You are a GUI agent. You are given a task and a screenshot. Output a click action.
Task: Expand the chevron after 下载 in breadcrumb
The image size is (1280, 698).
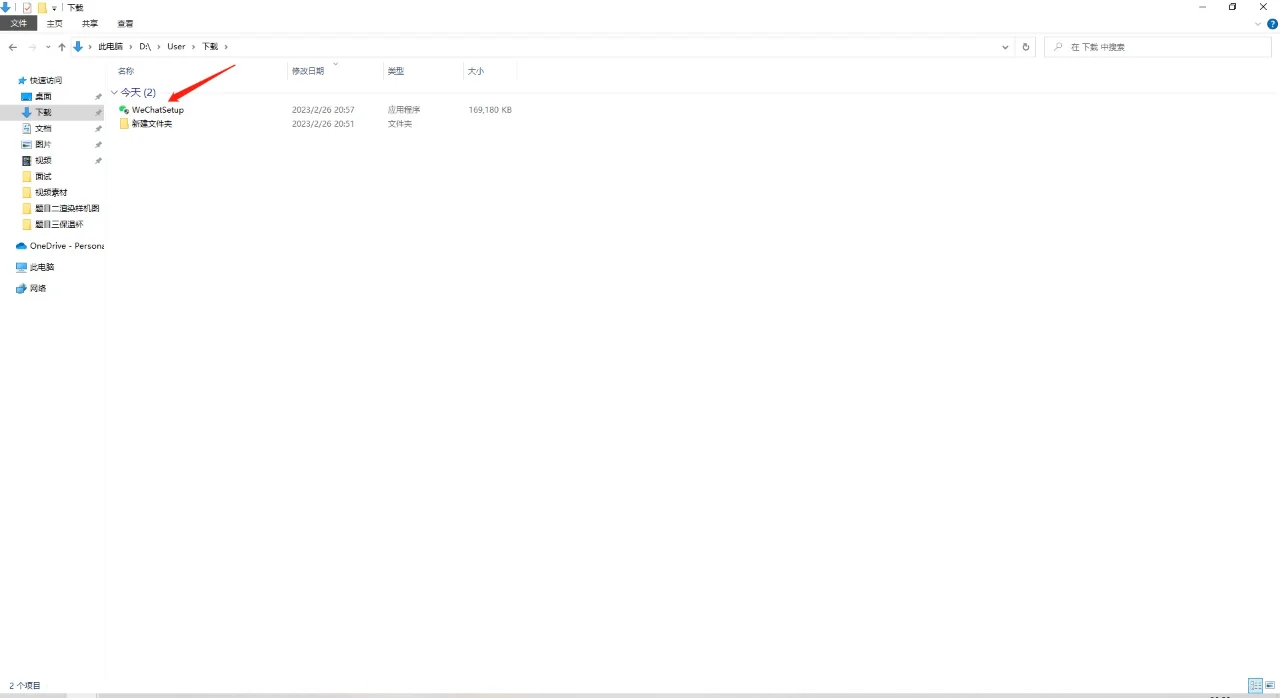click(226, 47)
